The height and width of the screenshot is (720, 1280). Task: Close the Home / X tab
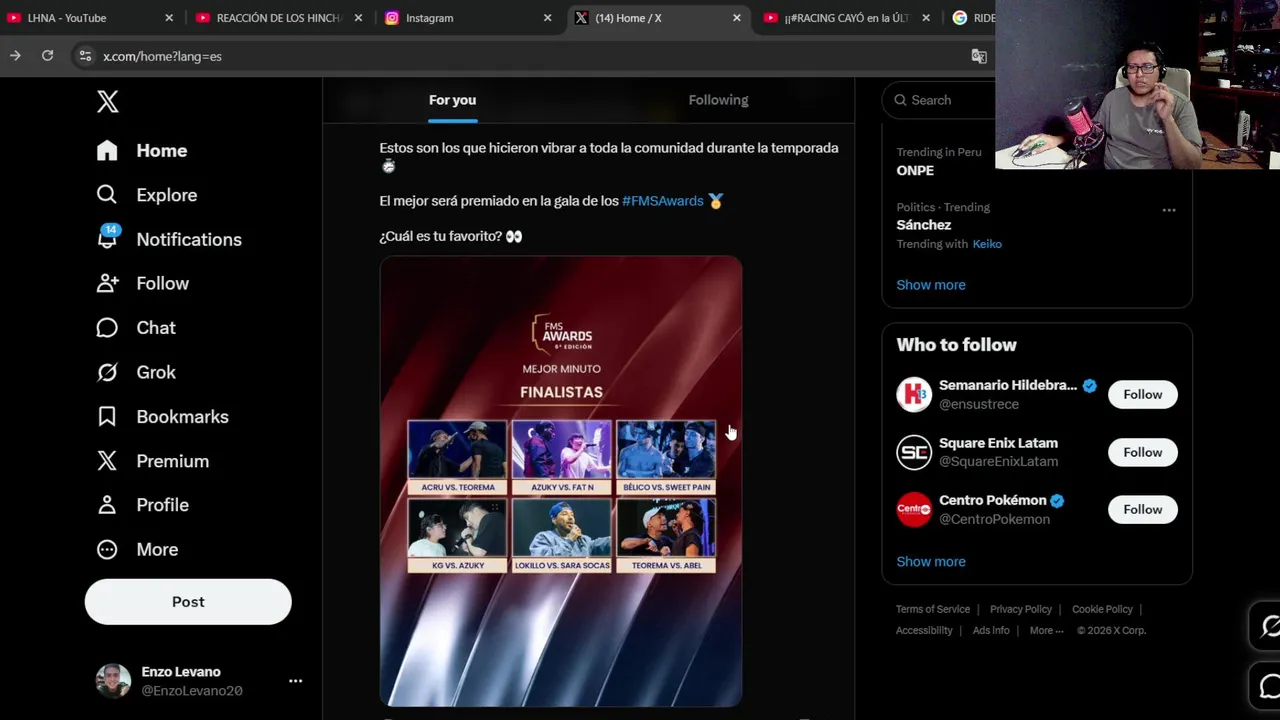click(737, 18)
